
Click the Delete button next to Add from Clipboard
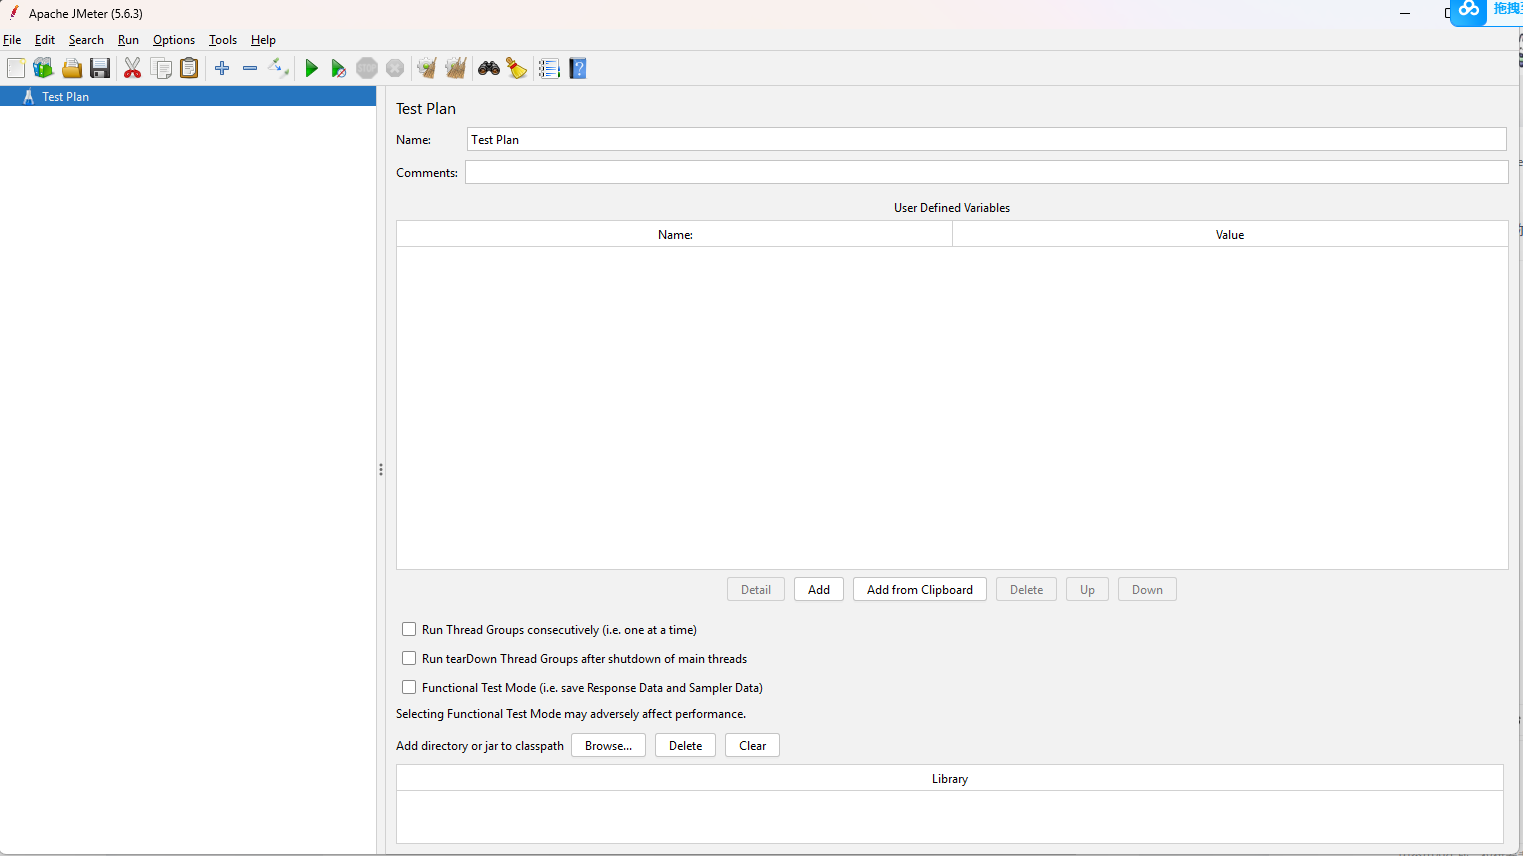coord(1026,589)
